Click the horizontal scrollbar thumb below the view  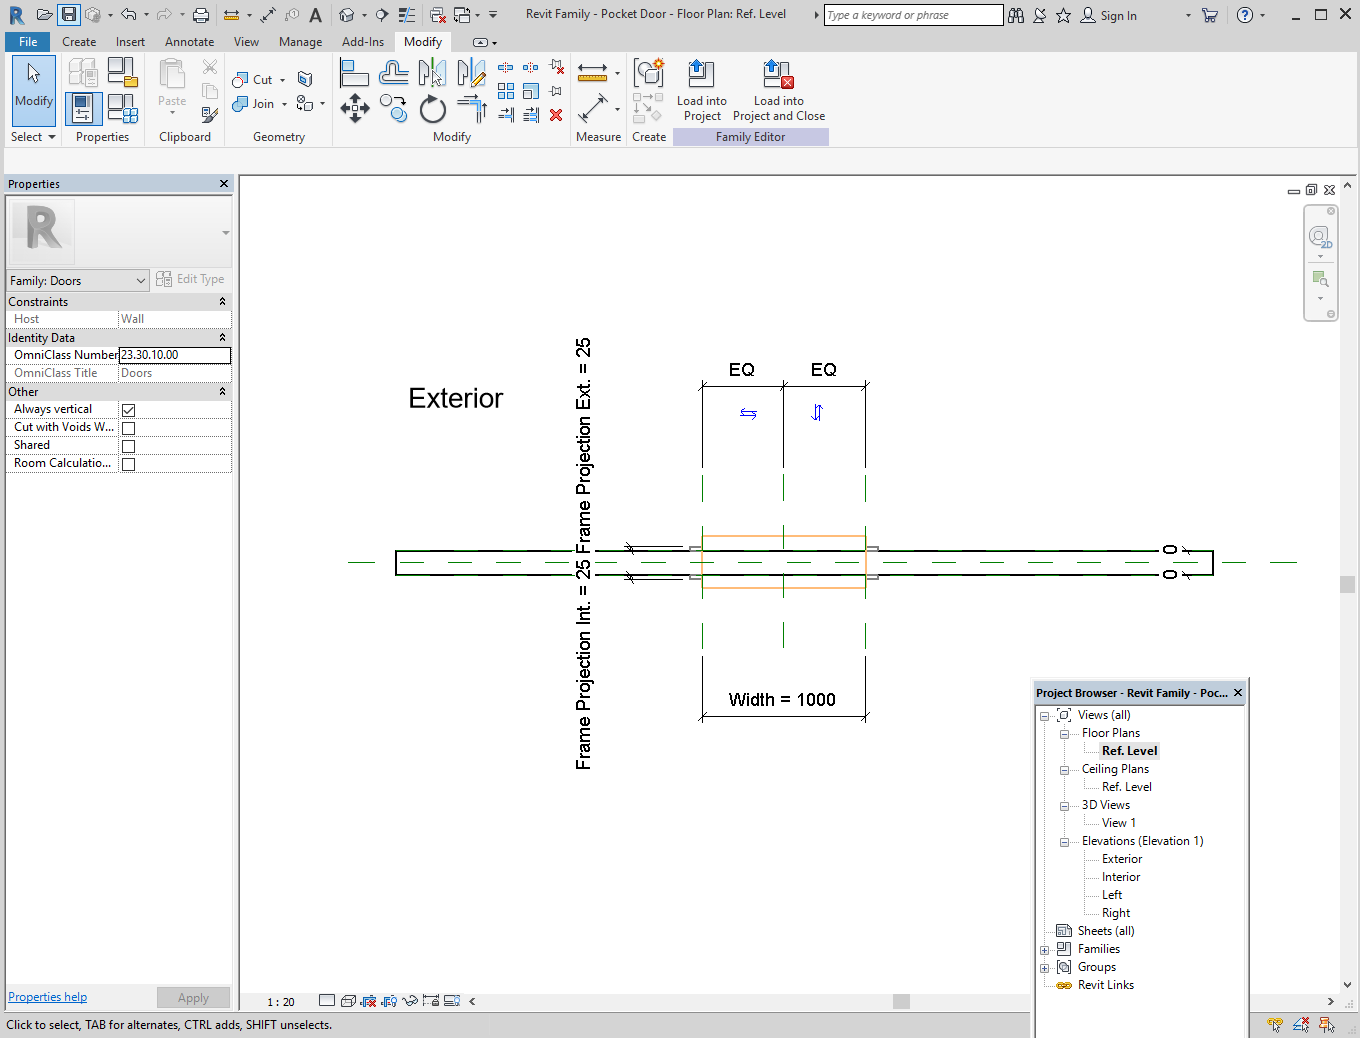[901, 1001]
